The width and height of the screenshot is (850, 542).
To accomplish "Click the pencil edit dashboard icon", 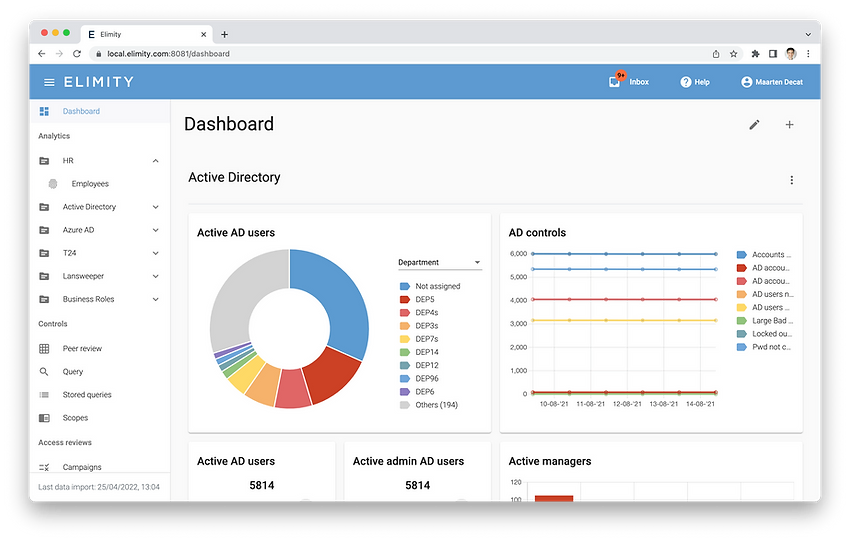I will 754,125.
